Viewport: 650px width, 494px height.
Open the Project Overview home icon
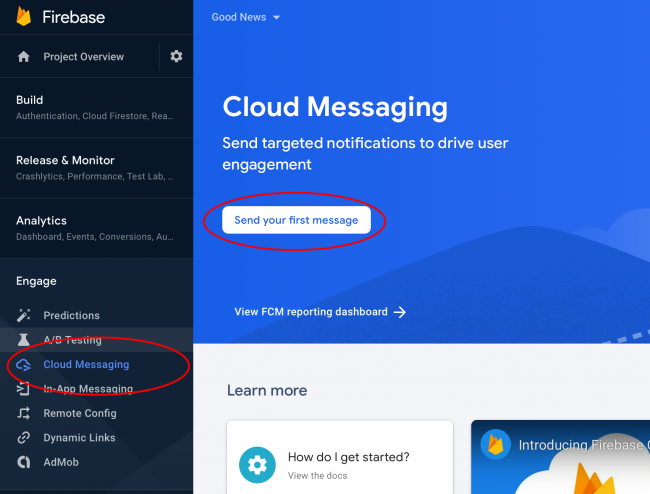(x=24, y=57)
